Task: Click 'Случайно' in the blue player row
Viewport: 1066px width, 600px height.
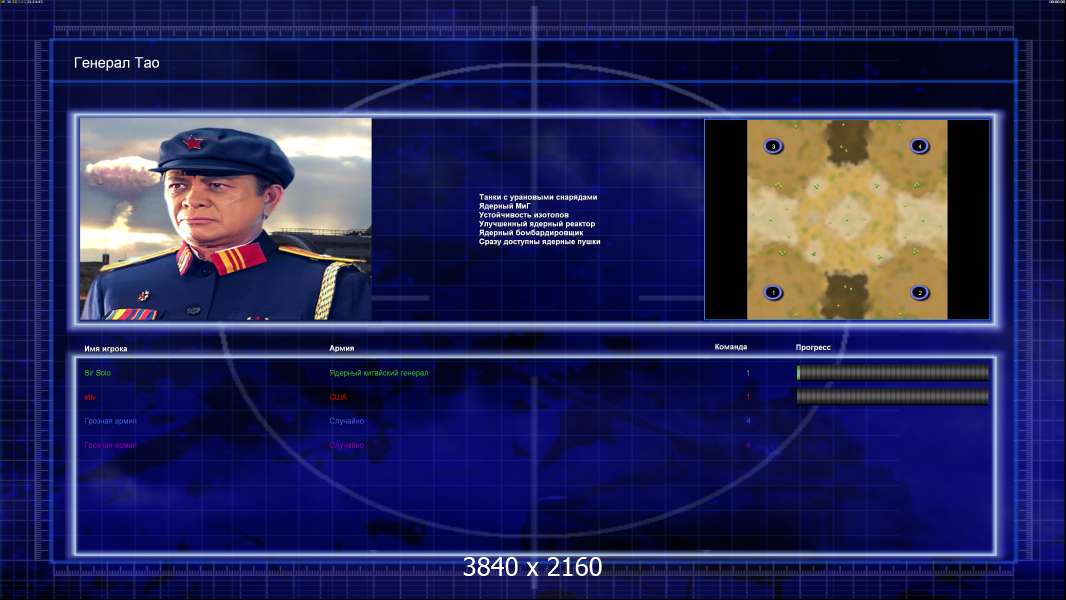Action: pos(347,421)
